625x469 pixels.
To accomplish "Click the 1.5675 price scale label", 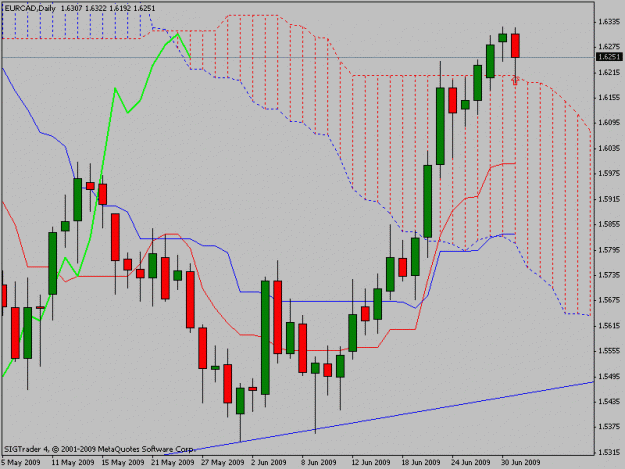I will point(609,300).
